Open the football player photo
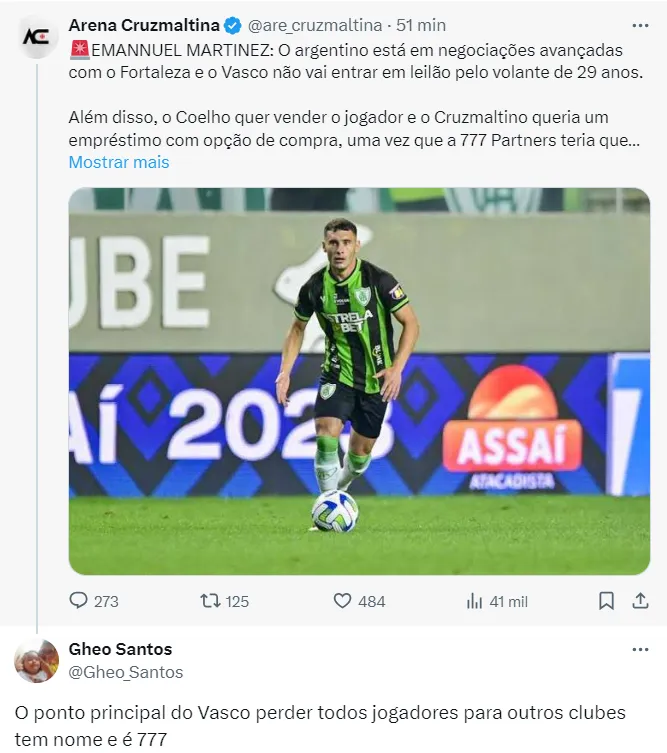 click(359, 381)
